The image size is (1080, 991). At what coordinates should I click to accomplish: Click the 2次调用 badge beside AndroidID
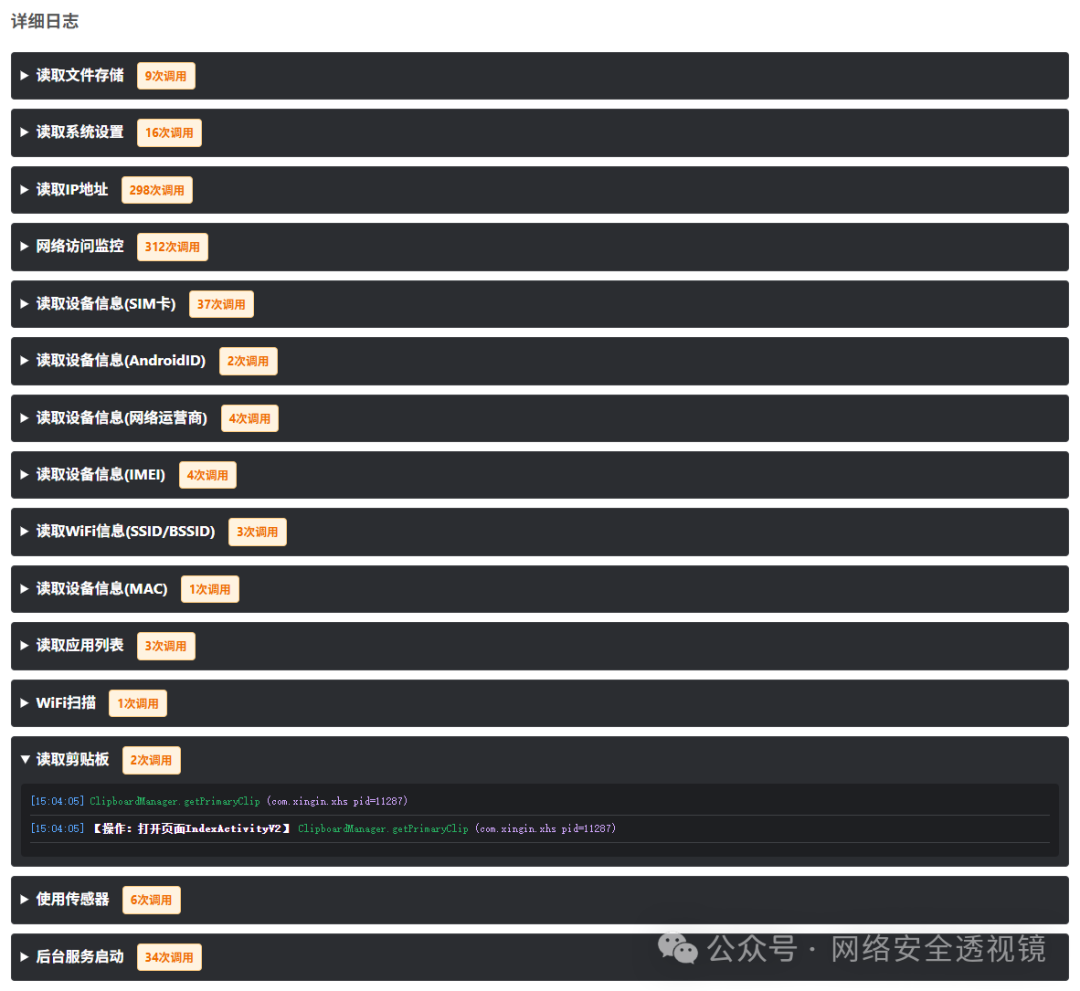tap(248, 361)
